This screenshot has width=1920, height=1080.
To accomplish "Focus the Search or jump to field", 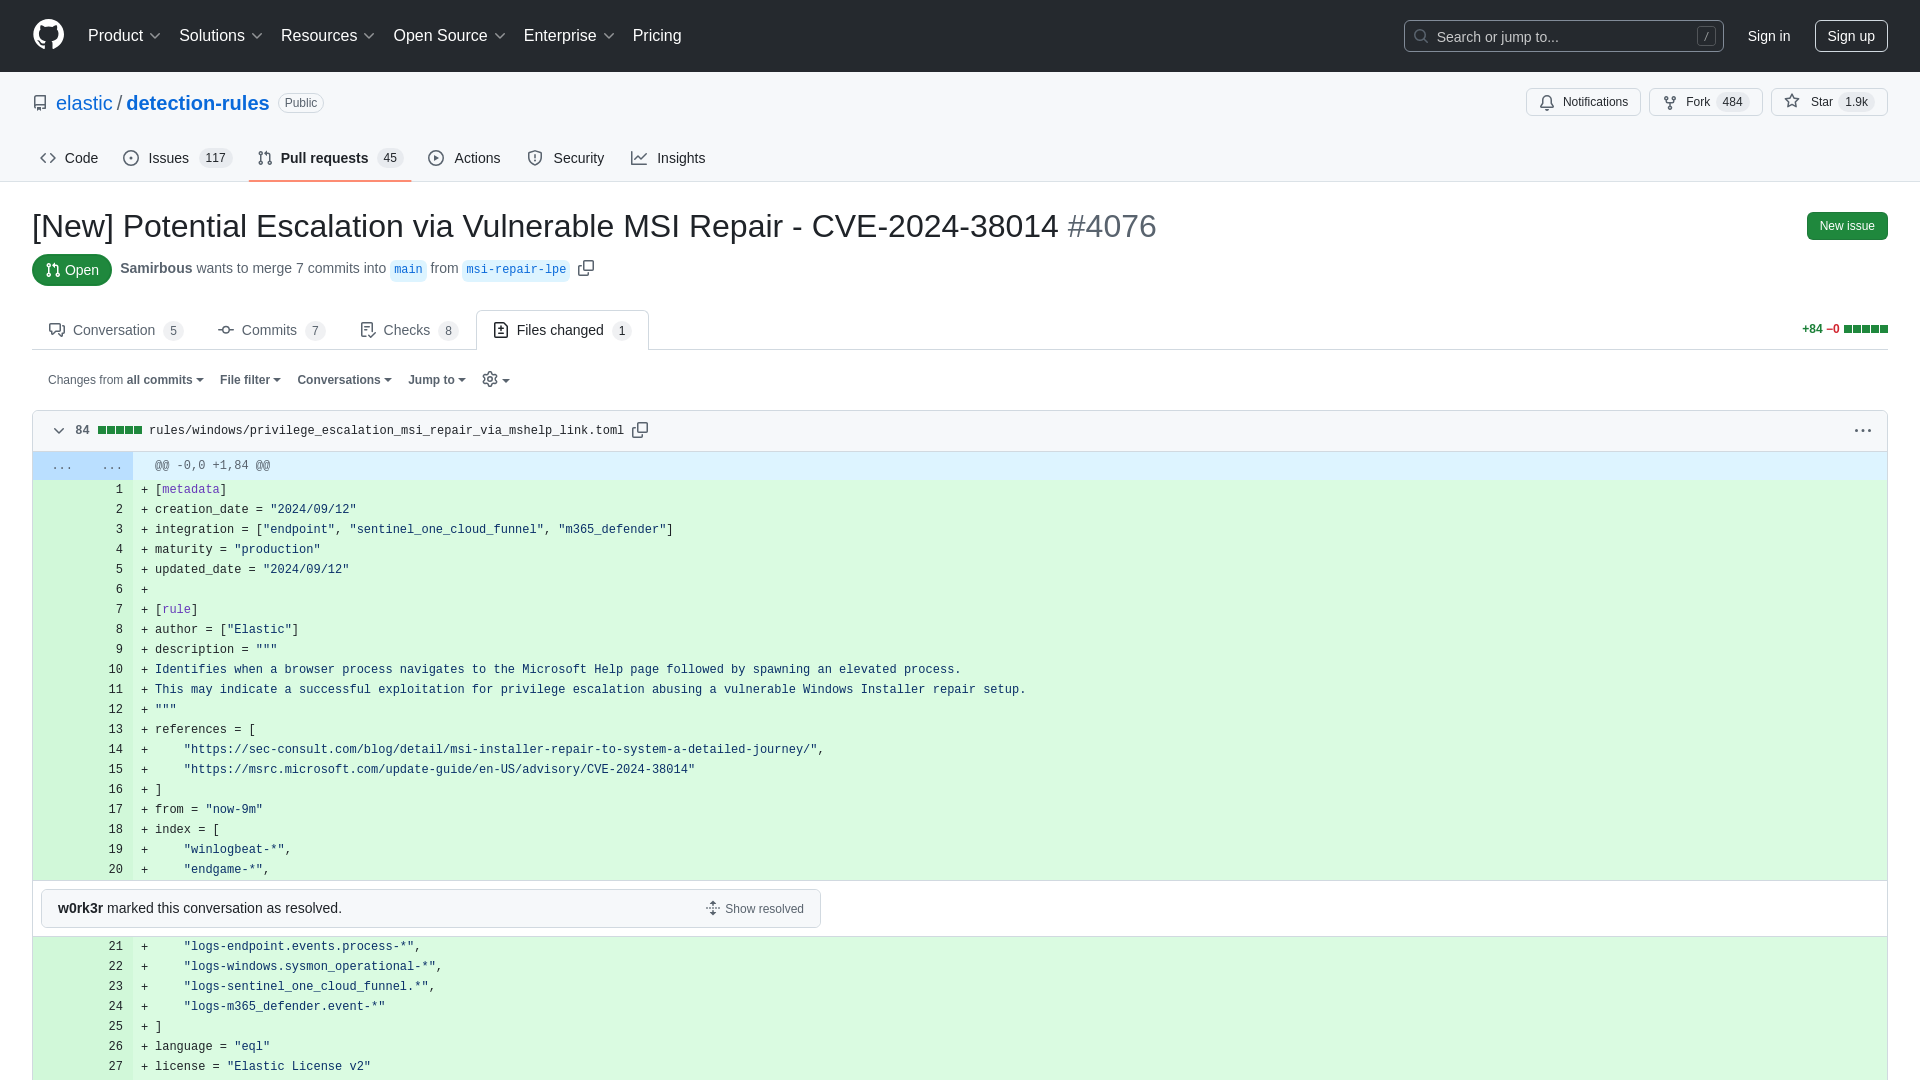I will tap(1563, 36).
